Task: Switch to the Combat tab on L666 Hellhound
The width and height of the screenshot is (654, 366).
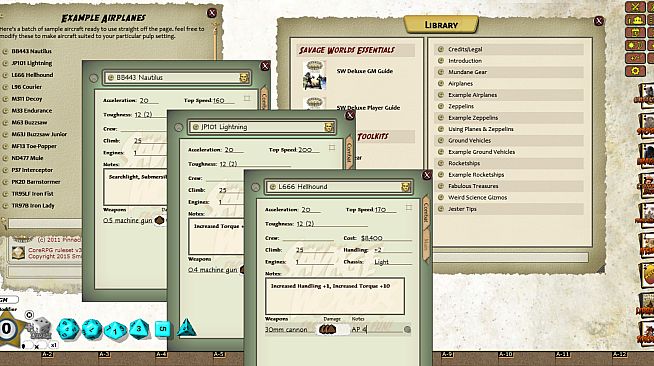Action: [426, 213]
